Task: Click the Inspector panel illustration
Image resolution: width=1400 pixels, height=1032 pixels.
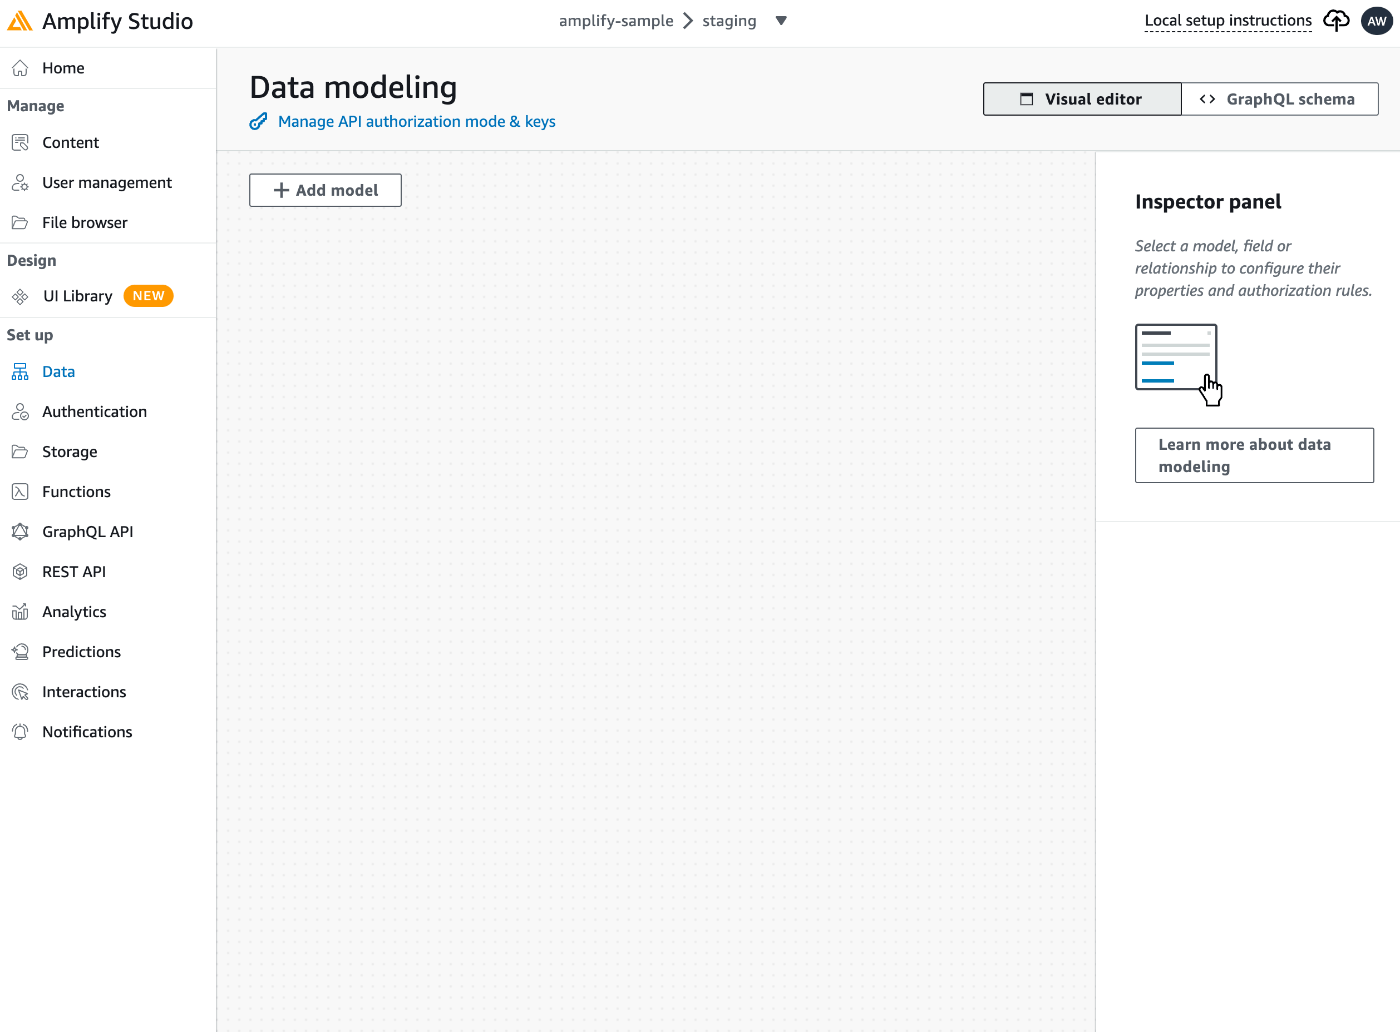Action: tap(1179, 365)
